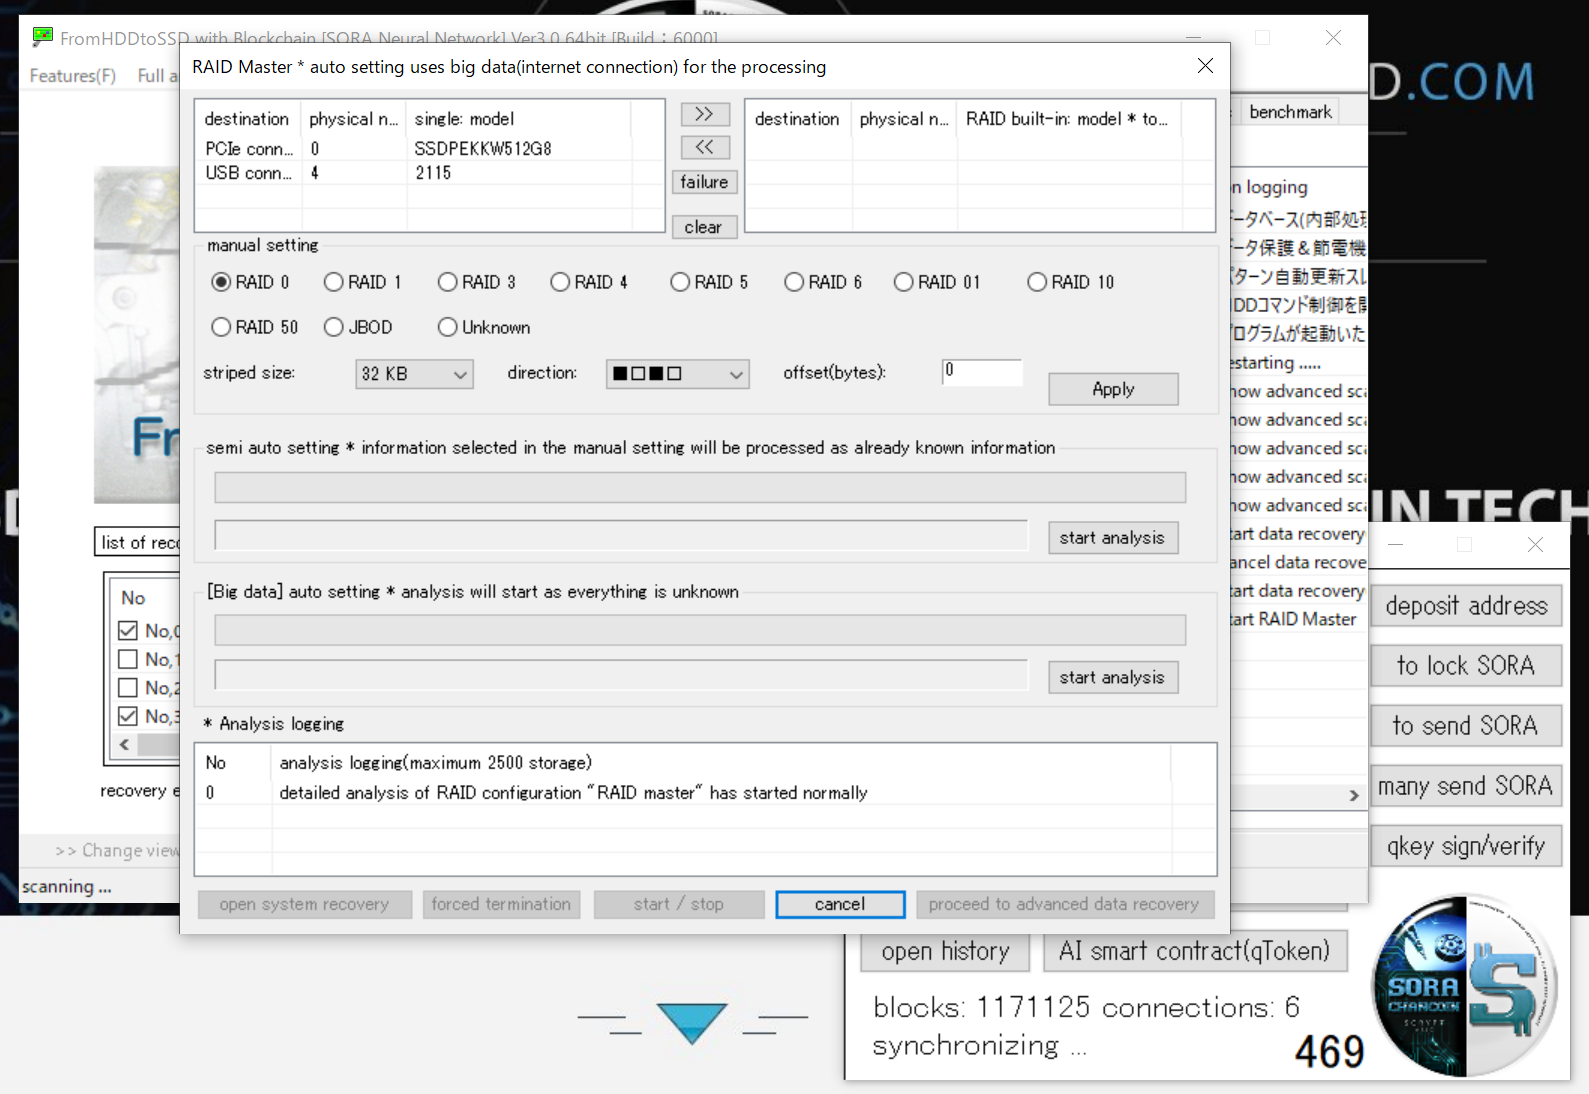The height and width of the screenshot is (1094, 1589).
Task: Click the blue downward triangle icon
Action: point(692,1022)
